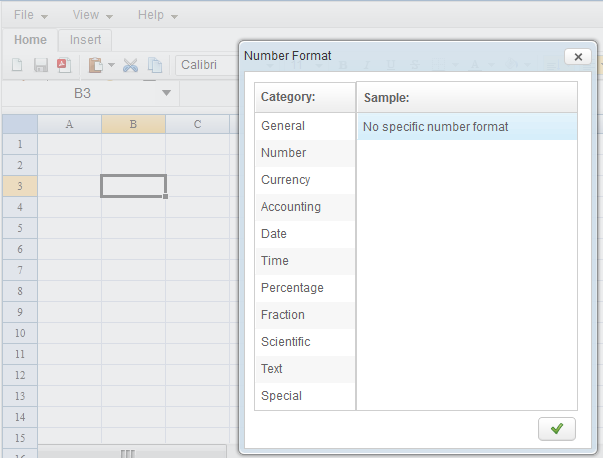This screenshot has height=458, width=603.
Task: Select column A header
Action: pos(69,124)
